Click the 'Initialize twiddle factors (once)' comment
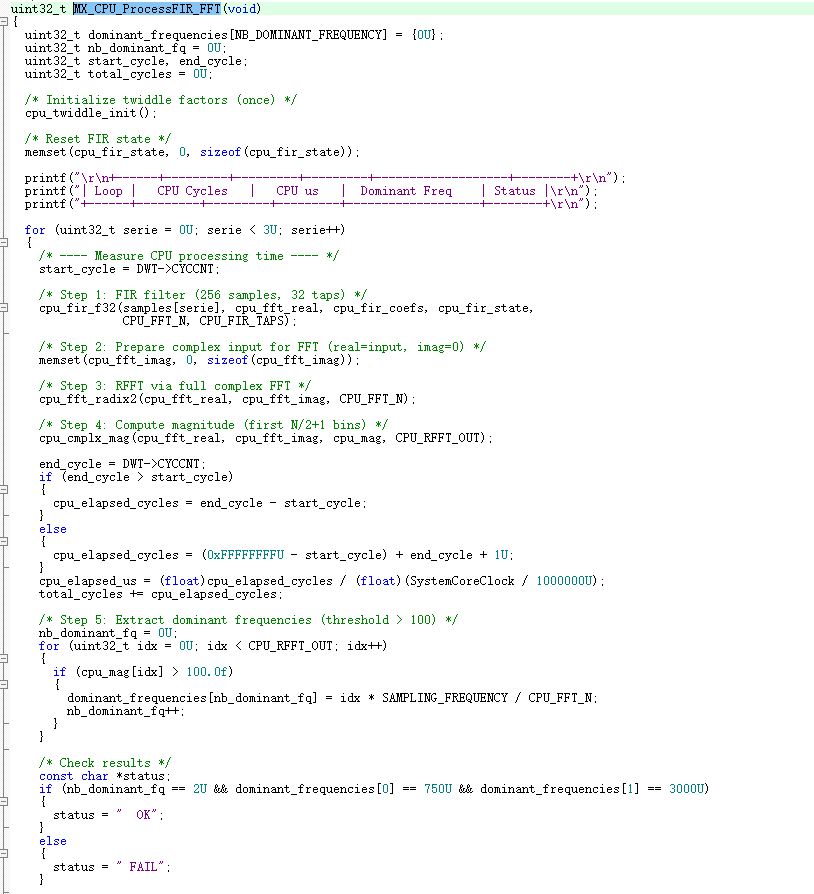Image resolution: width=814 pixels, height=894 pixels. pos(161,100)
